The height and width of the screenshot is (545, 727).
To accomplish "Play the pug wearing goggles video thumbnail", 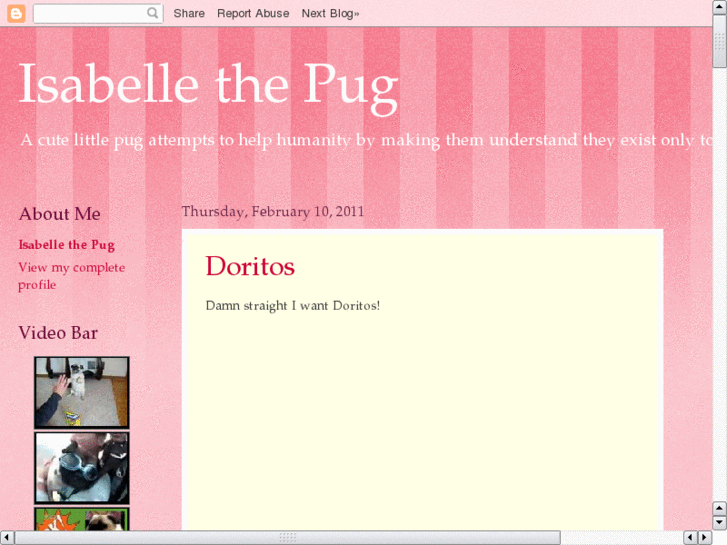I will pyautogui.click(x=82, y=468).
